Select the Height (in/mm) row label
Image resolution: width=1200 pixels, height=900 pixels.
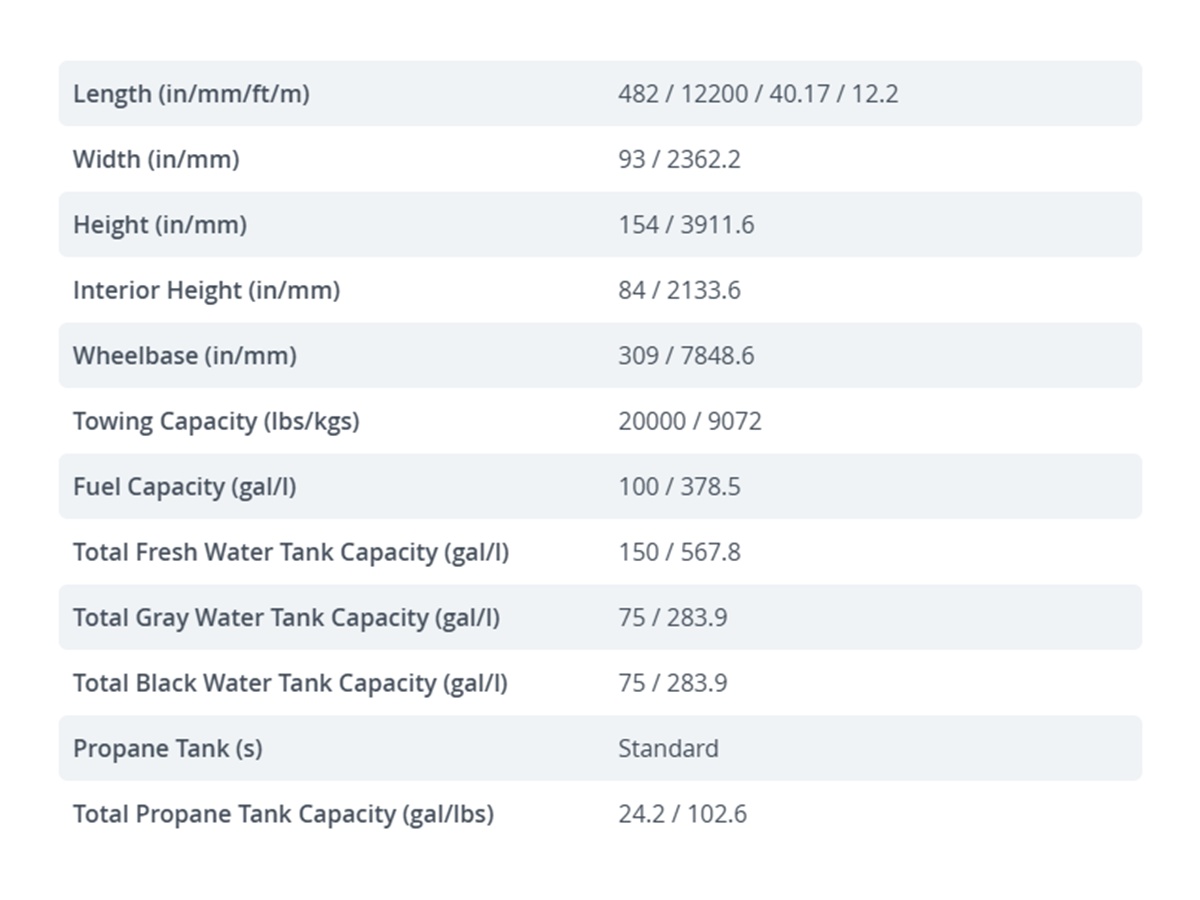pos(160,225)
